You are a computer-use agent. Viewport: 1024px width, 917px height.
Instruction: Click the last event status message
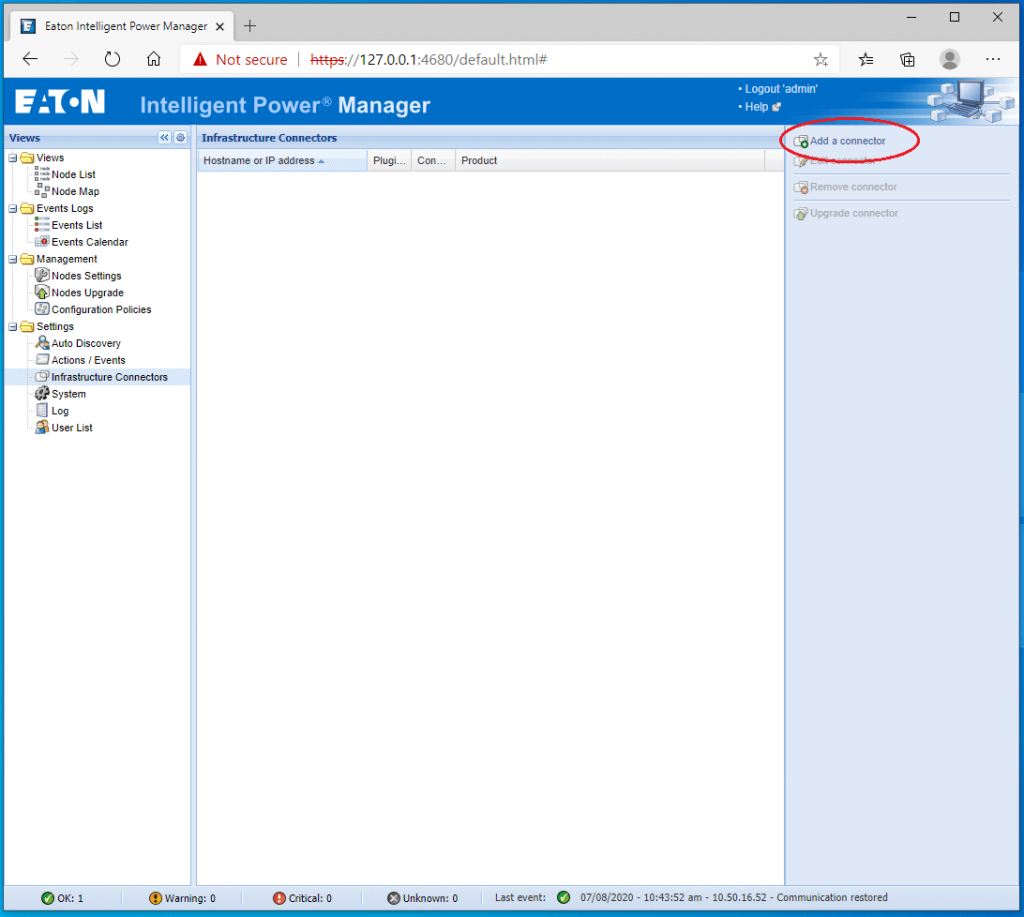click(x=733, y=897)
